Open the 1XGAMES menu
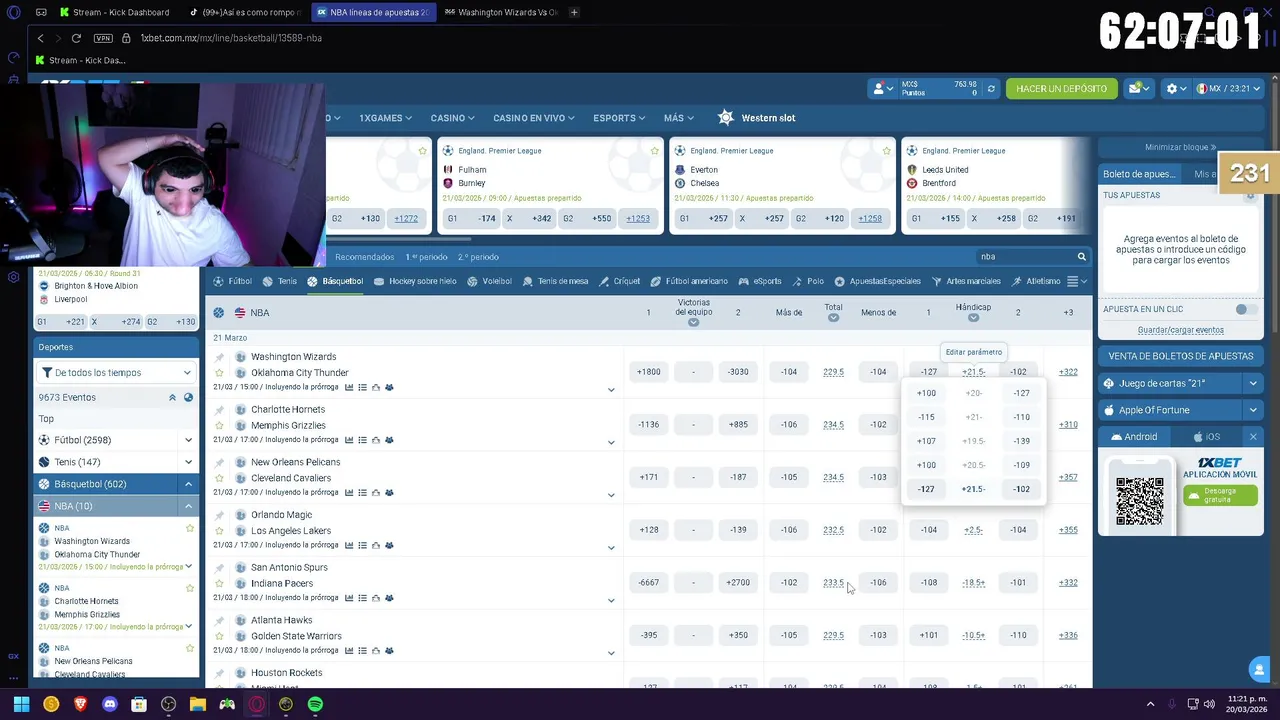Screen dimensions: 1280x720 [385, 118]
